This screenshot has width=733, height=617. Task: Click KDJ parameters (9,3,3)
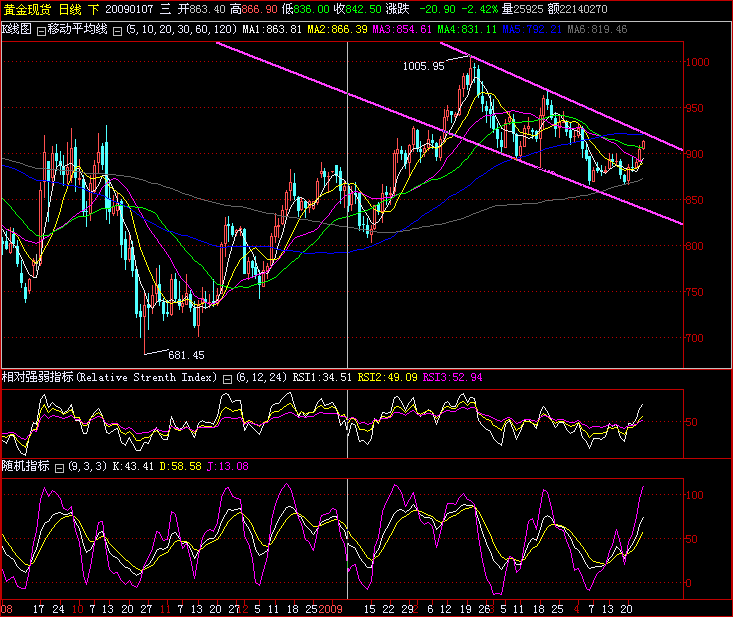87,466
